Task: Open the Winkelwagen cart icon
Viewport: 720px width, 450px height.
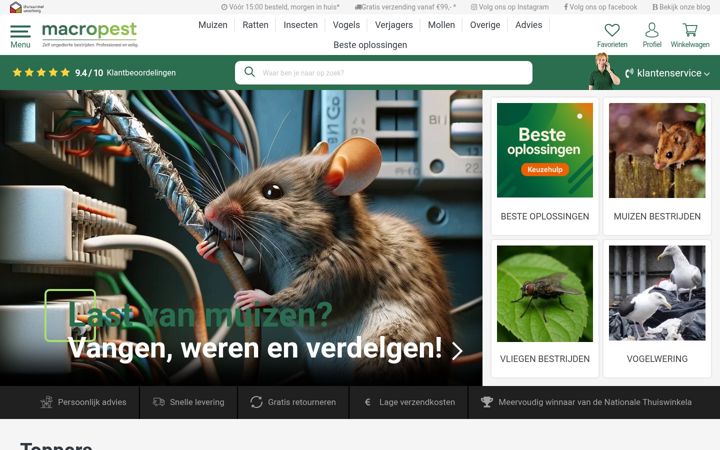Action: click(x=690, y=30)
